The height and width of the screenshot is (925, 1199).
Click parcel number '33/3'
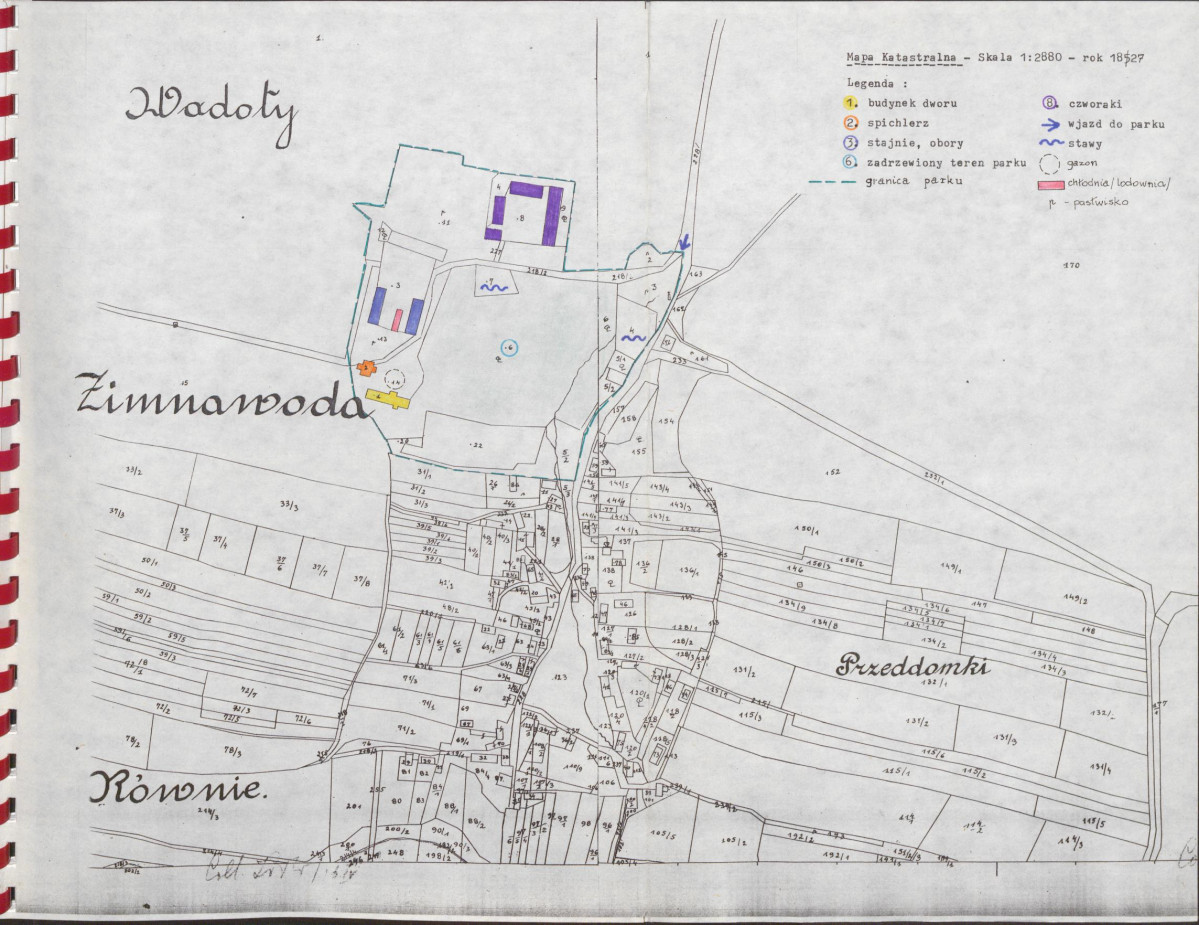[x=290, y=505]
